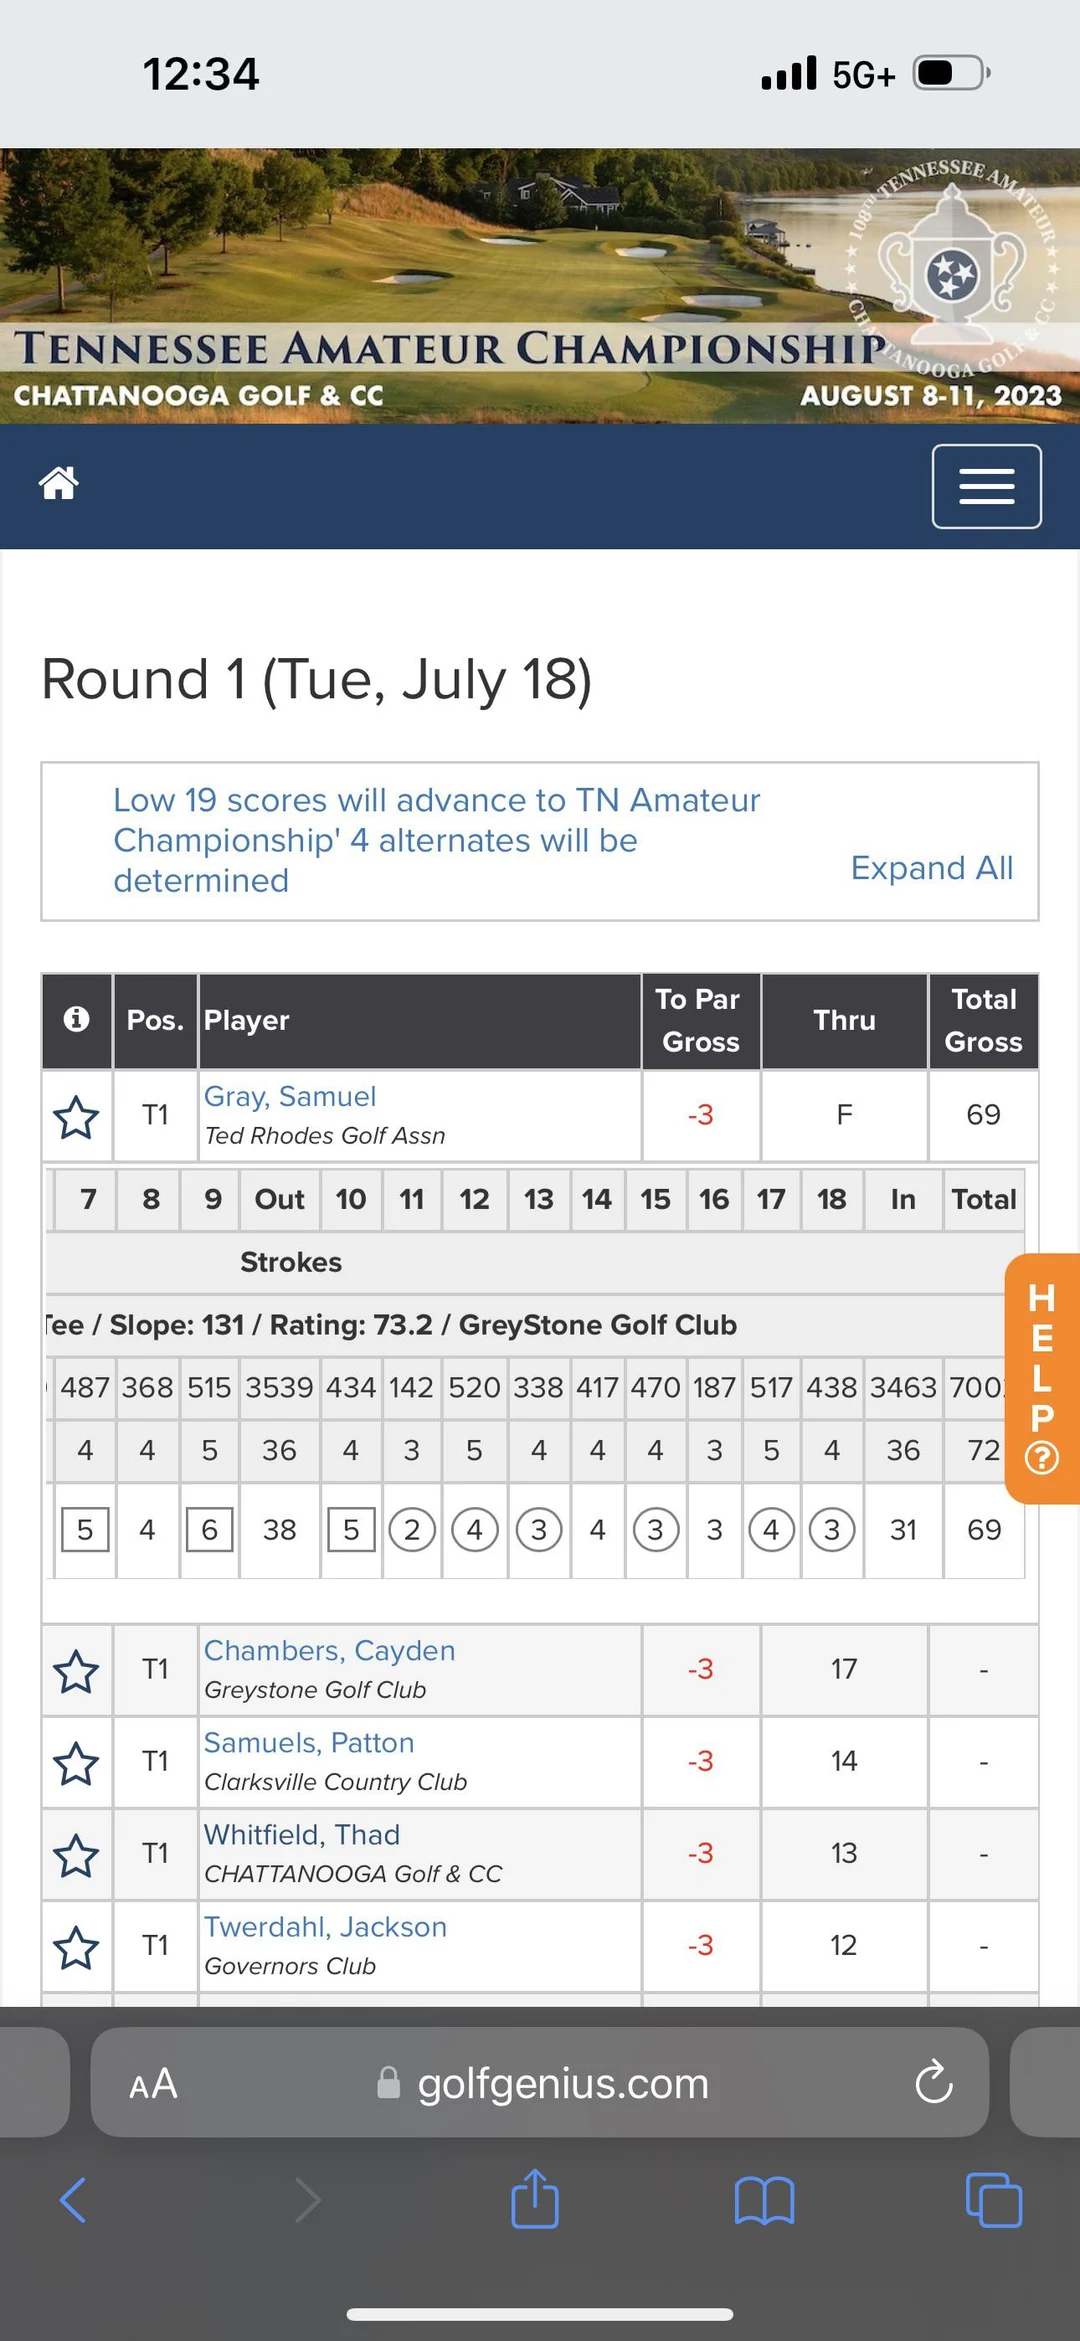Collapse Gray, Samuel's expanded scorecard
Image resolution: width=1080 pixels, height=2341 pixels.
(290, 1096)
